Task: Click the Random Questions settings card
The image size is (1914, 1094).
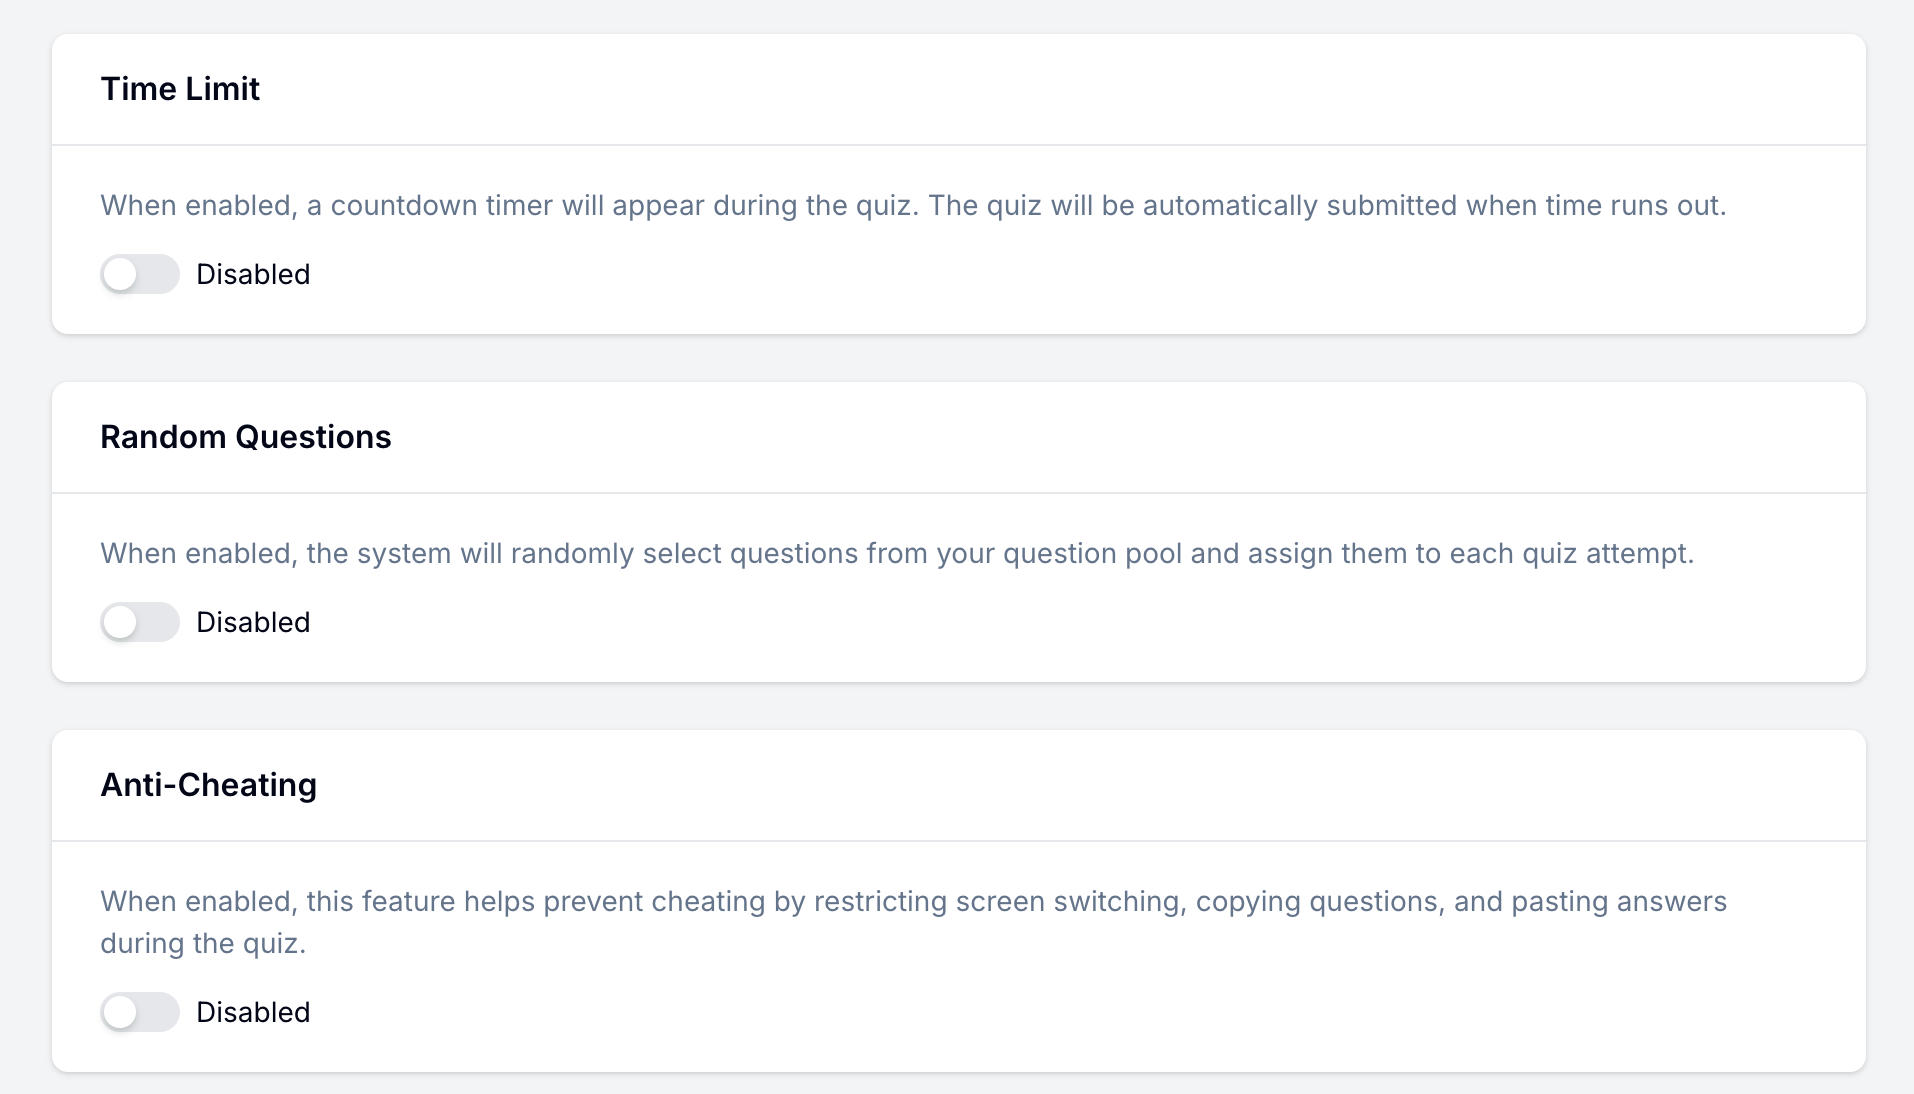Action: coord(957,530)
